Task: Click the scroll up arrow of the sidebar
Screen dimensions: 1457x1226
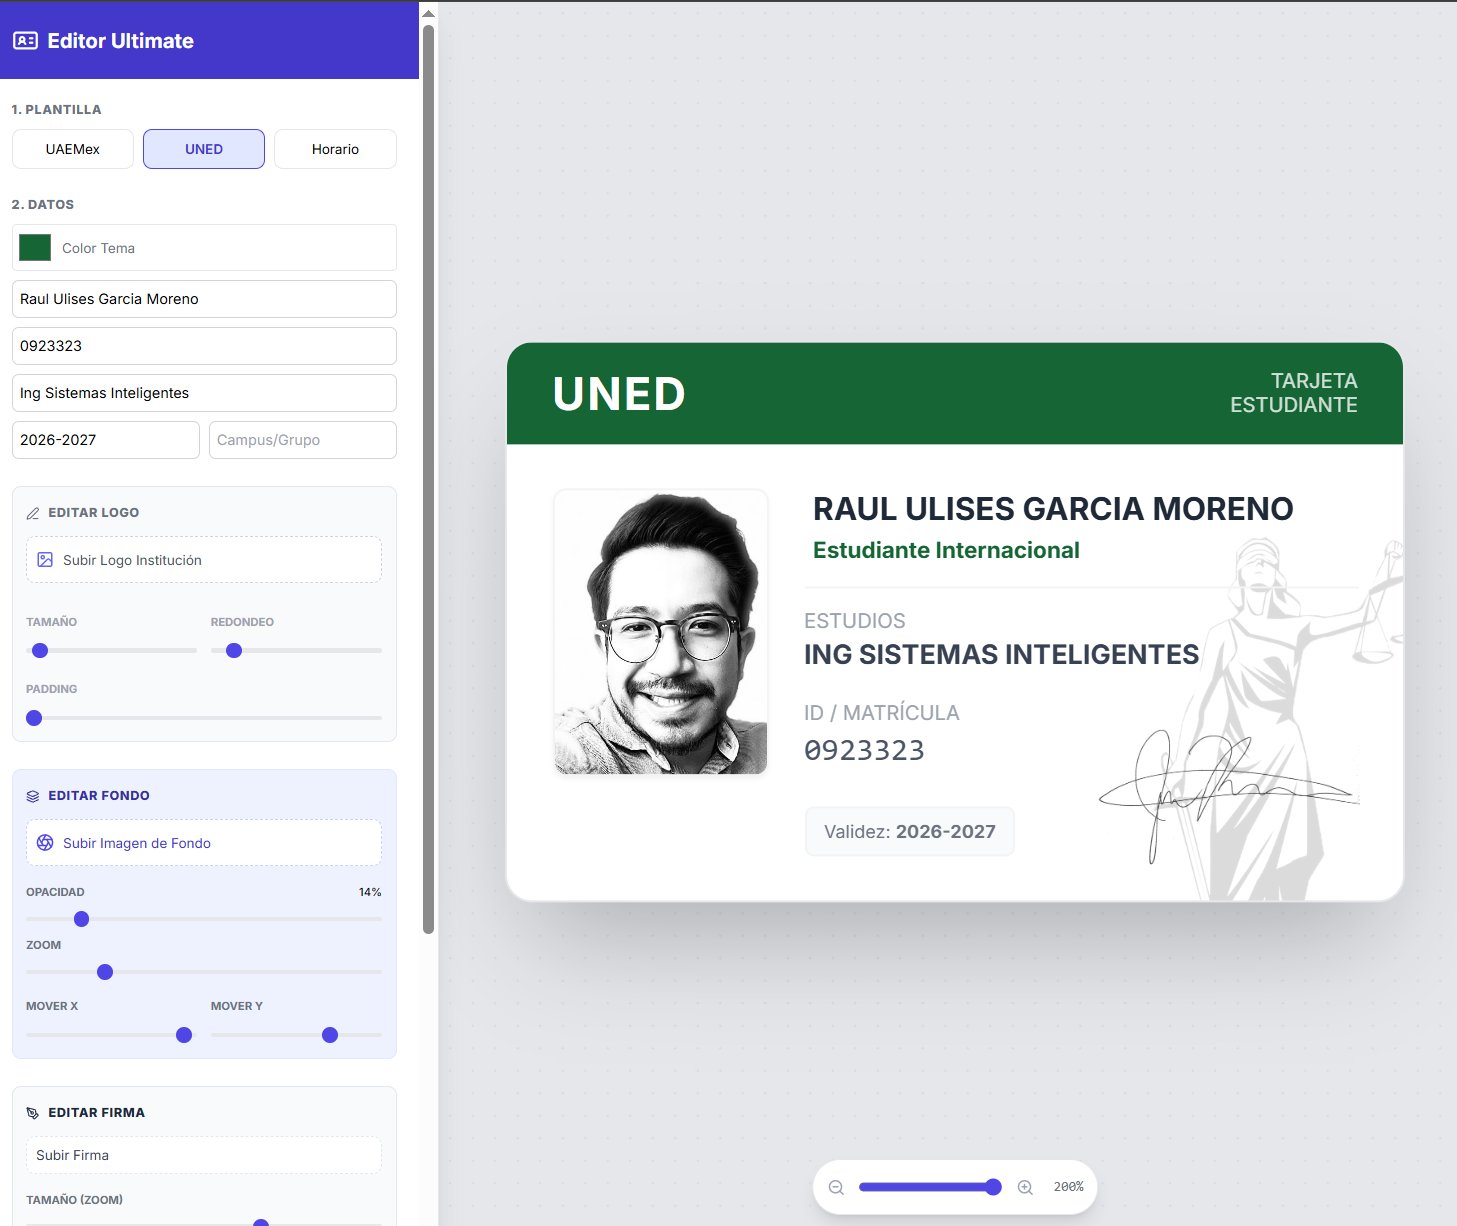Action: tap(429, 14)
